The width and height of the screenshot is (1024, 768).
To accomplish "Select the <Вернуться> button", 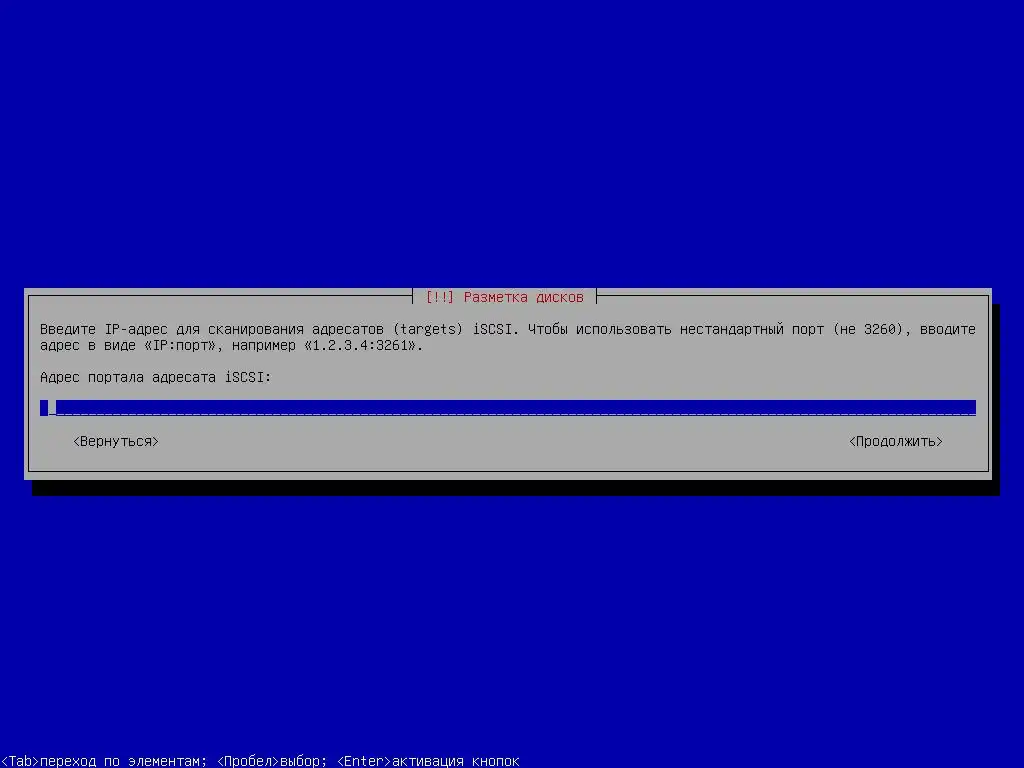I will 116,441.
